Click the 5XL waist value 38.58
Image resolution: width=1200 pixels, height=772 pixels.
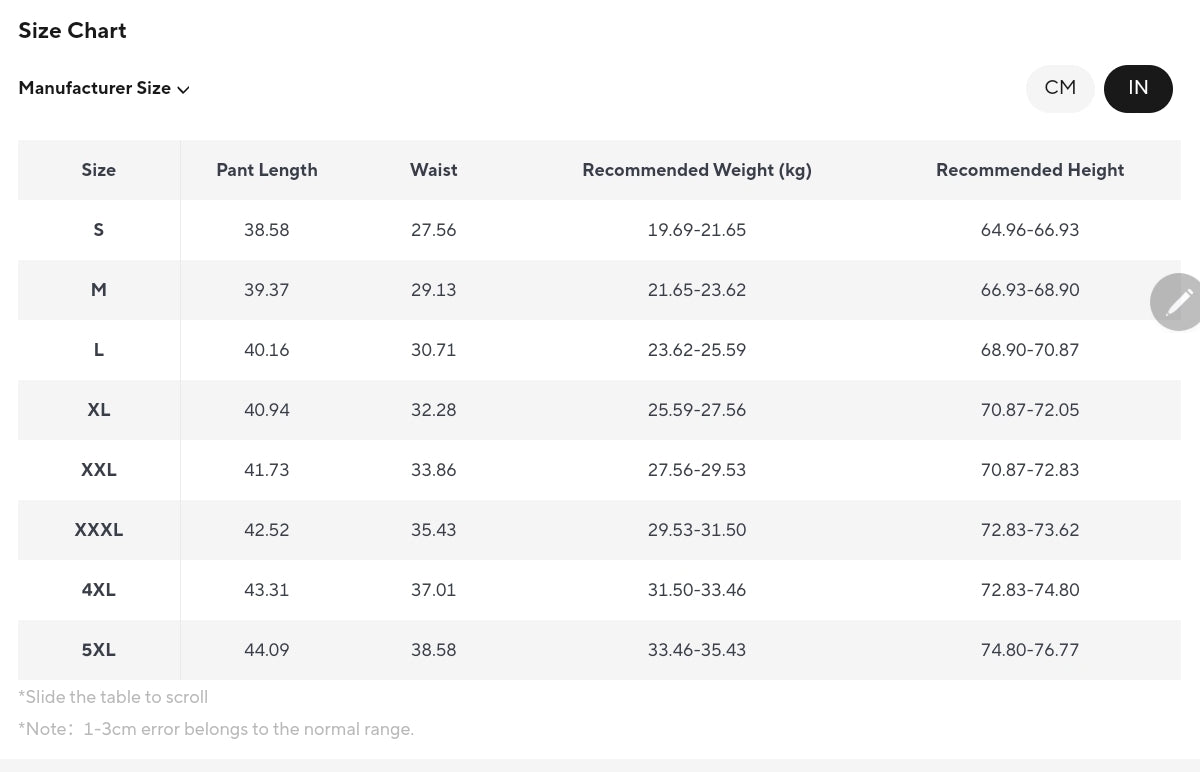(434, 650)
